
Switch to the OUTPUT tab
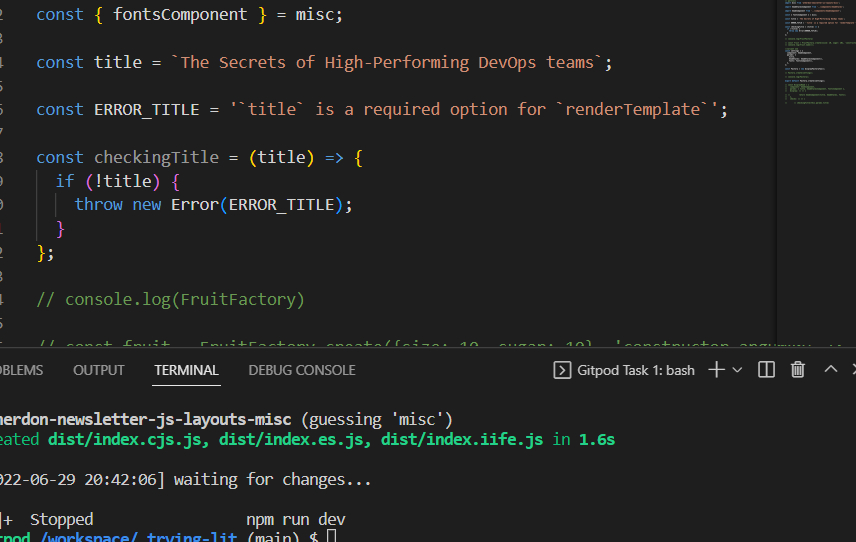click(x=99, y=370)
